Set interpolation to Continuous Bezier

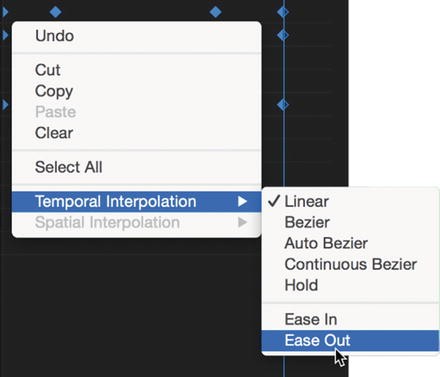350,264
